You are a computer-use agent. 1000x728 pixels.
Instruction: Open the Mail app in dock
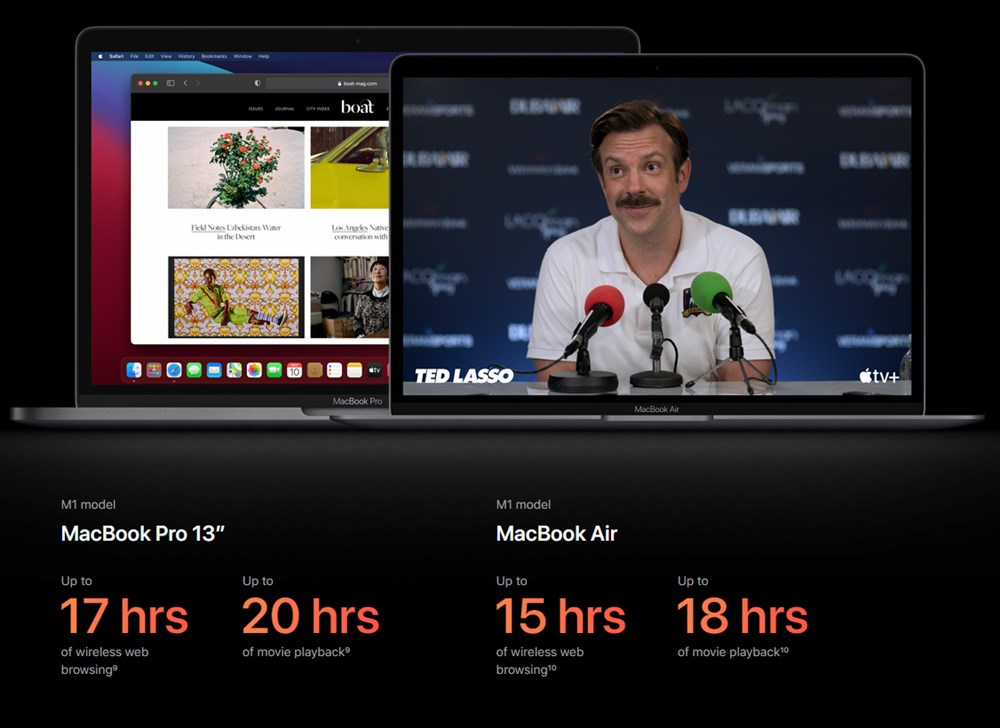(214, 370)
